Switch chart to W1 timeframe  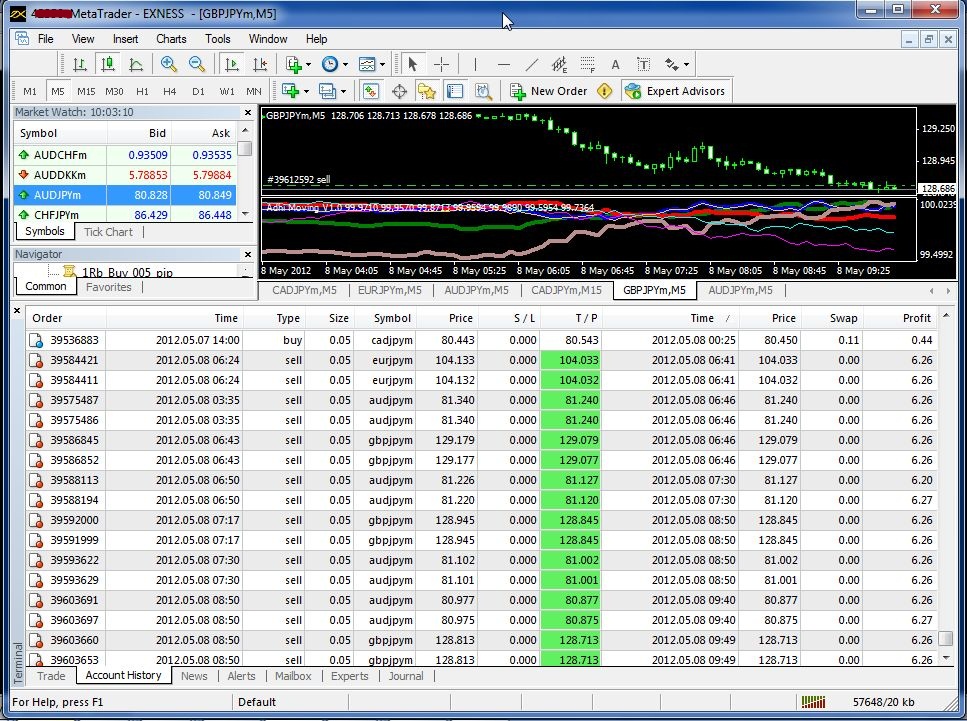pos(227,91)
